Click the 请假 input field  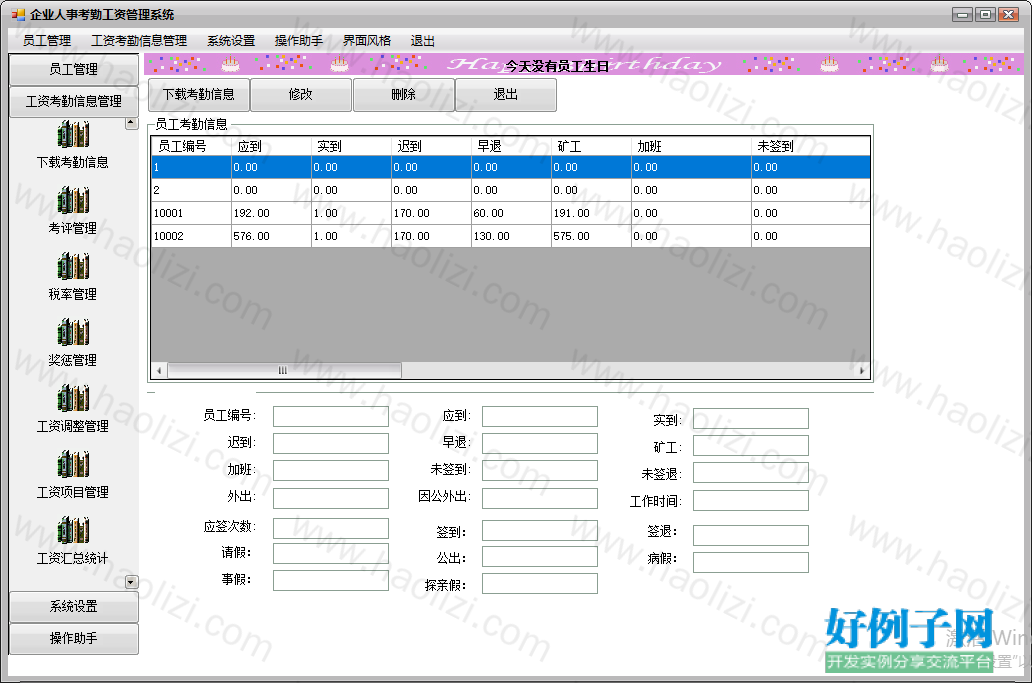[x=330, y=553]
